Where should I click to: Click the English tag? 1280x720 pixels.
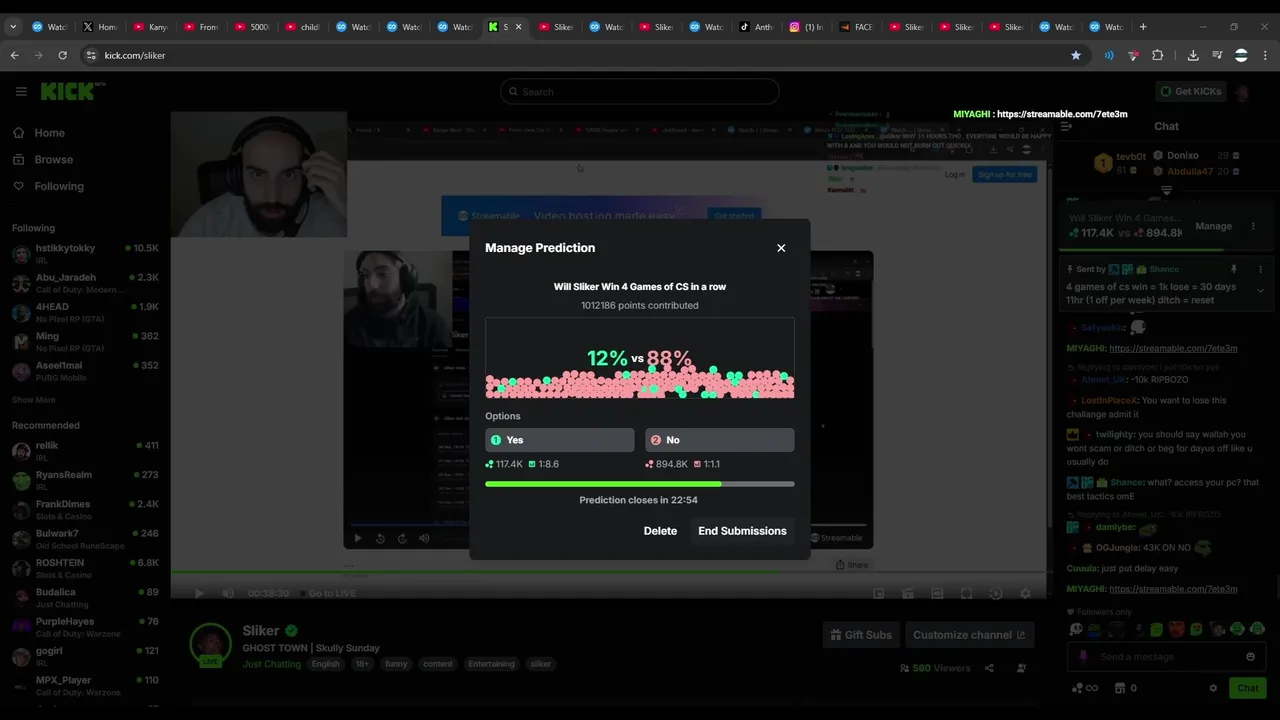325,664
